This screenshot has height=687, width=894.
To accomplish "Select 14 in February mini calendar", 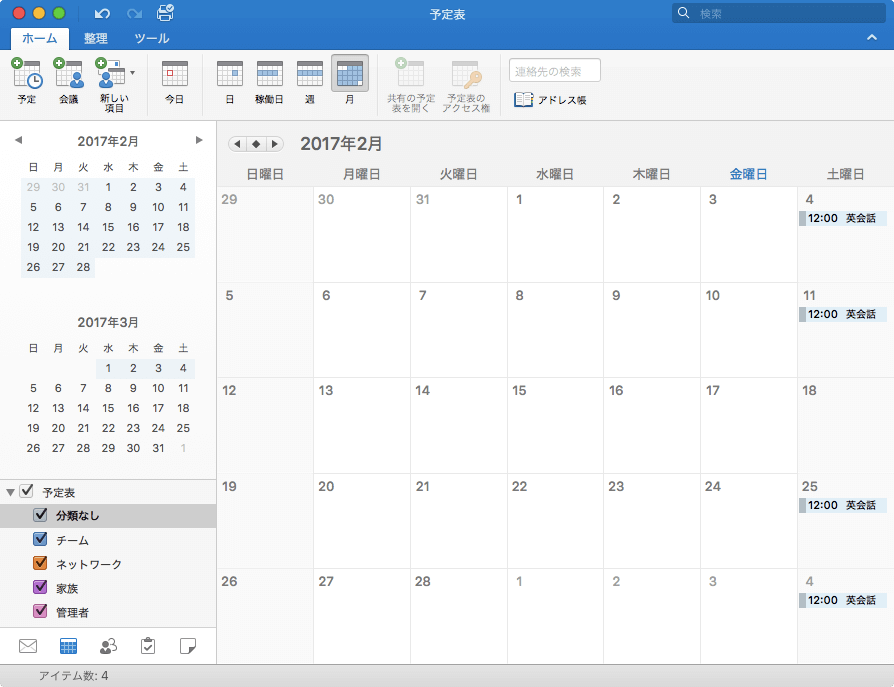I will [83, 227].
